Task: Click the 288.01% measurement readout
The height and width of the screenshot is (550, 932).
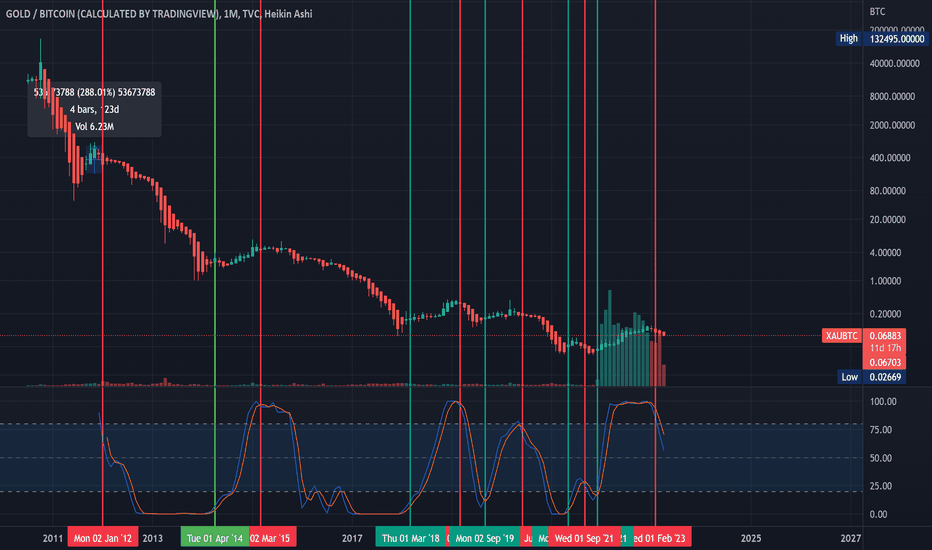Action: pos(96,92)
